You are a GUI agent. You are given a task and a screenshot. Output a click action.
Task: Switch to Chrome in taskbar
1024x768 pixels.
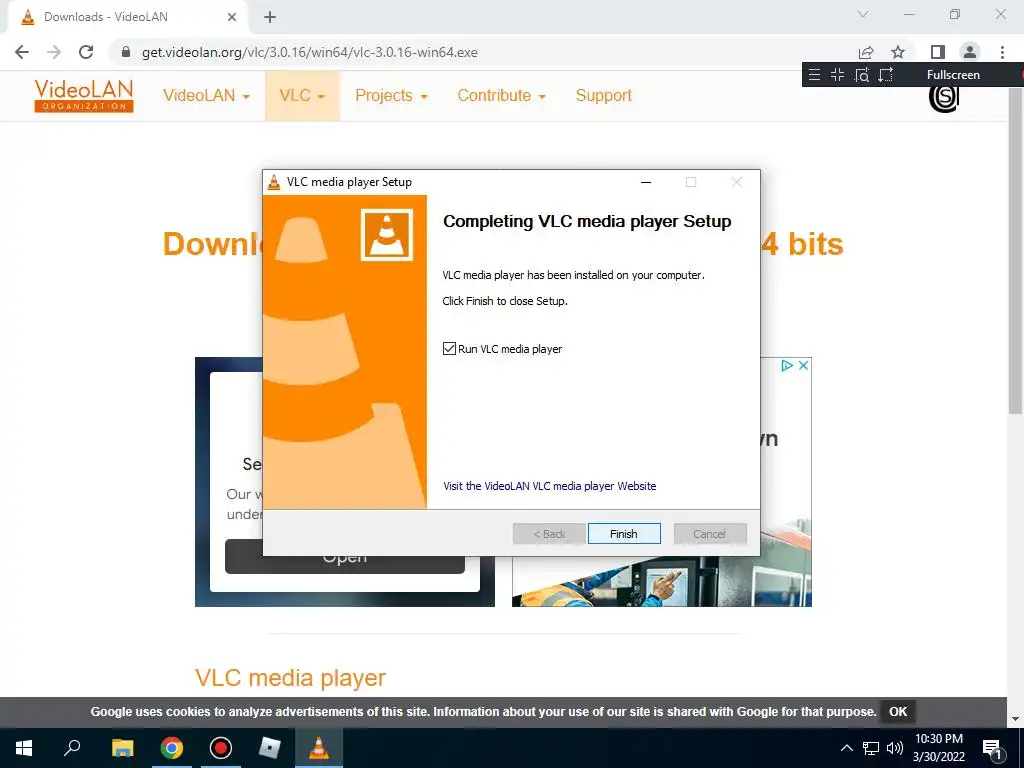(172, 748)
